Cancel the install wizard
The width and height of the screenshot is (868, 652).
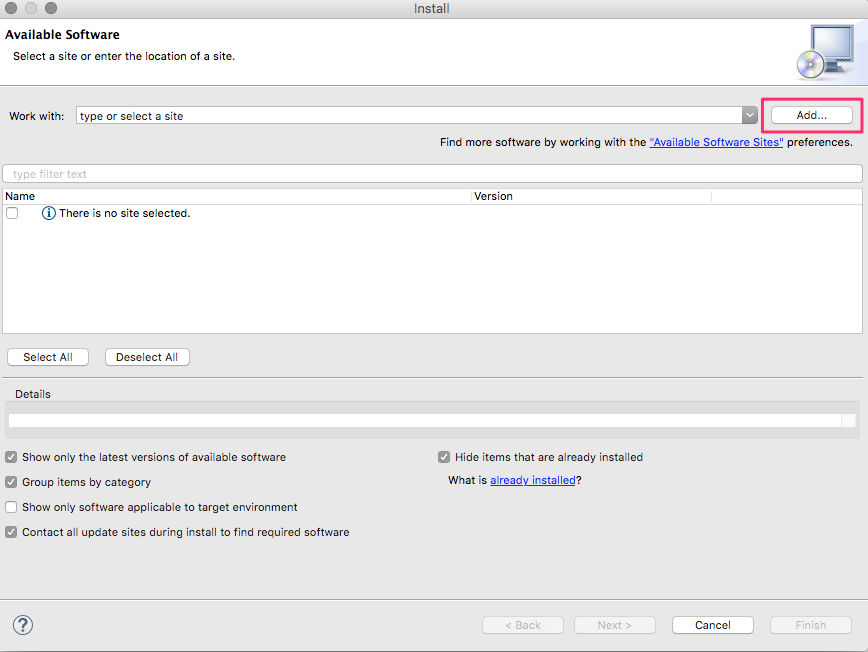point(712,624)
